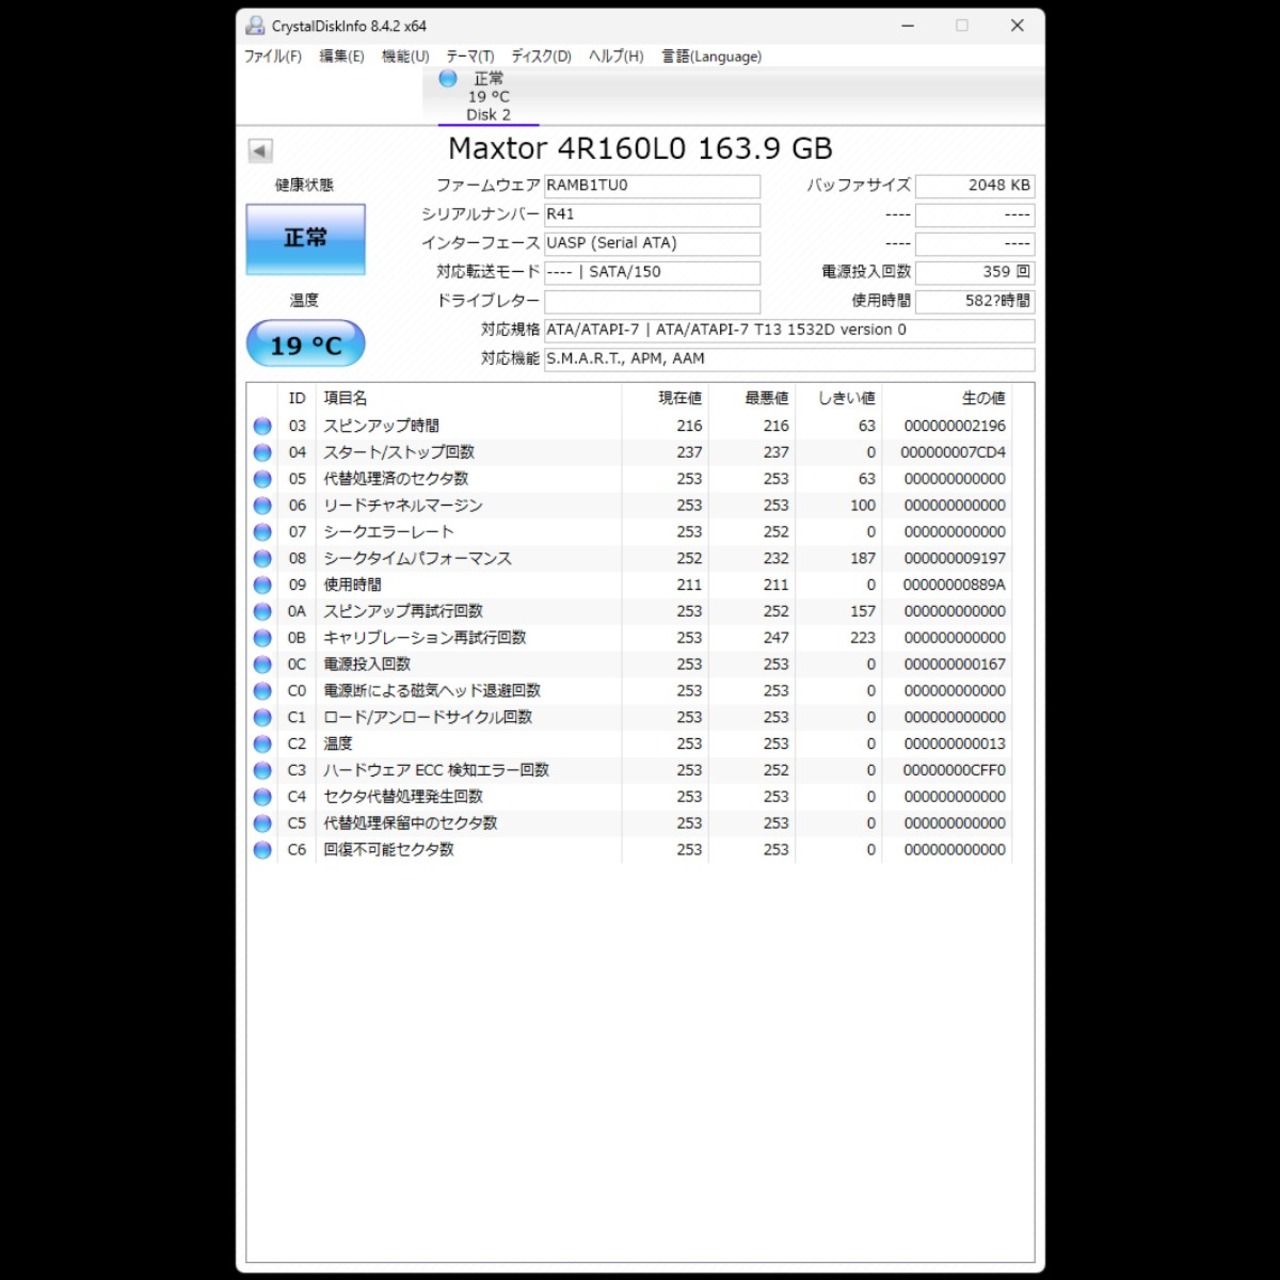Click status orb for 電源断による磁気ヘッド退避回数 row
Viewport: 1280px width, 1280px height.
[x=263, y=691]
